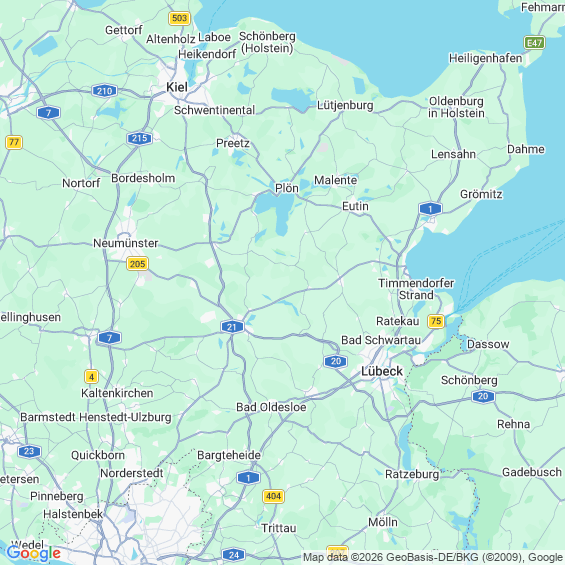Select the Lübeck city label

[382, 372]
